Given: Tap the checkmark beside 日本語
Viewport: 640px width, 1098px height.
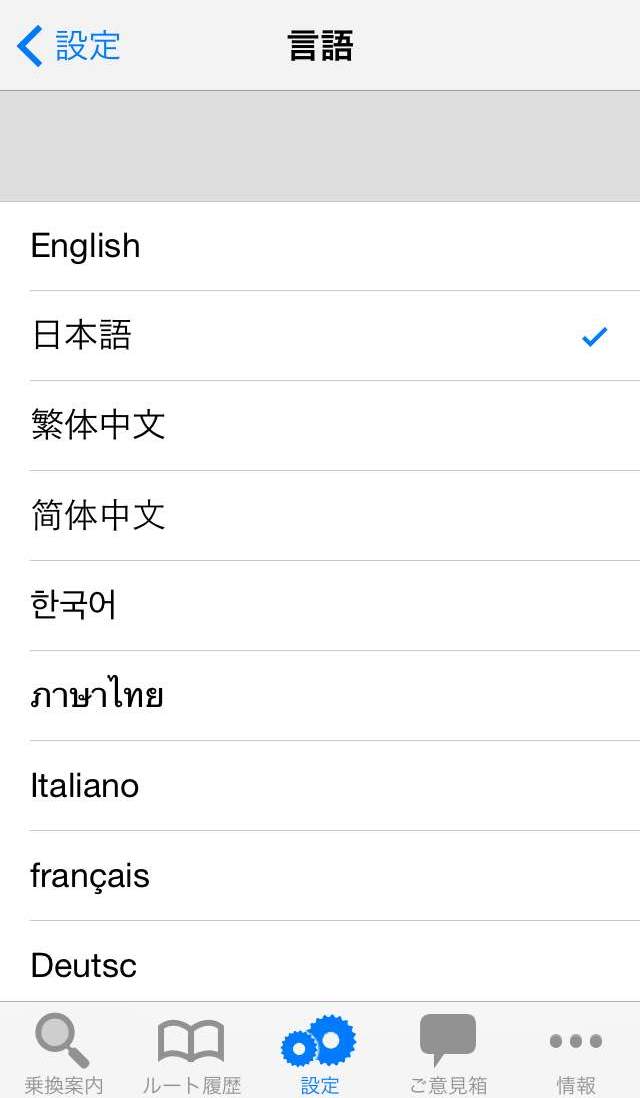Looking at the screenshot, I should pyautogui.click(x=594, y=337).
